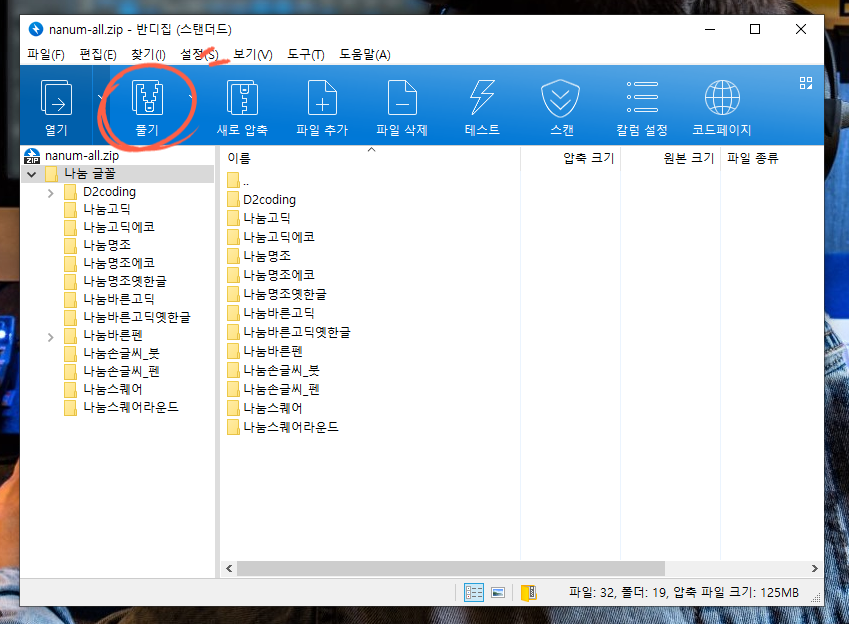Collapse the 나눔 글꼴 tree node
Image resolution: width=849 pixels, height=624 pixels.
[x=31, y=174]
